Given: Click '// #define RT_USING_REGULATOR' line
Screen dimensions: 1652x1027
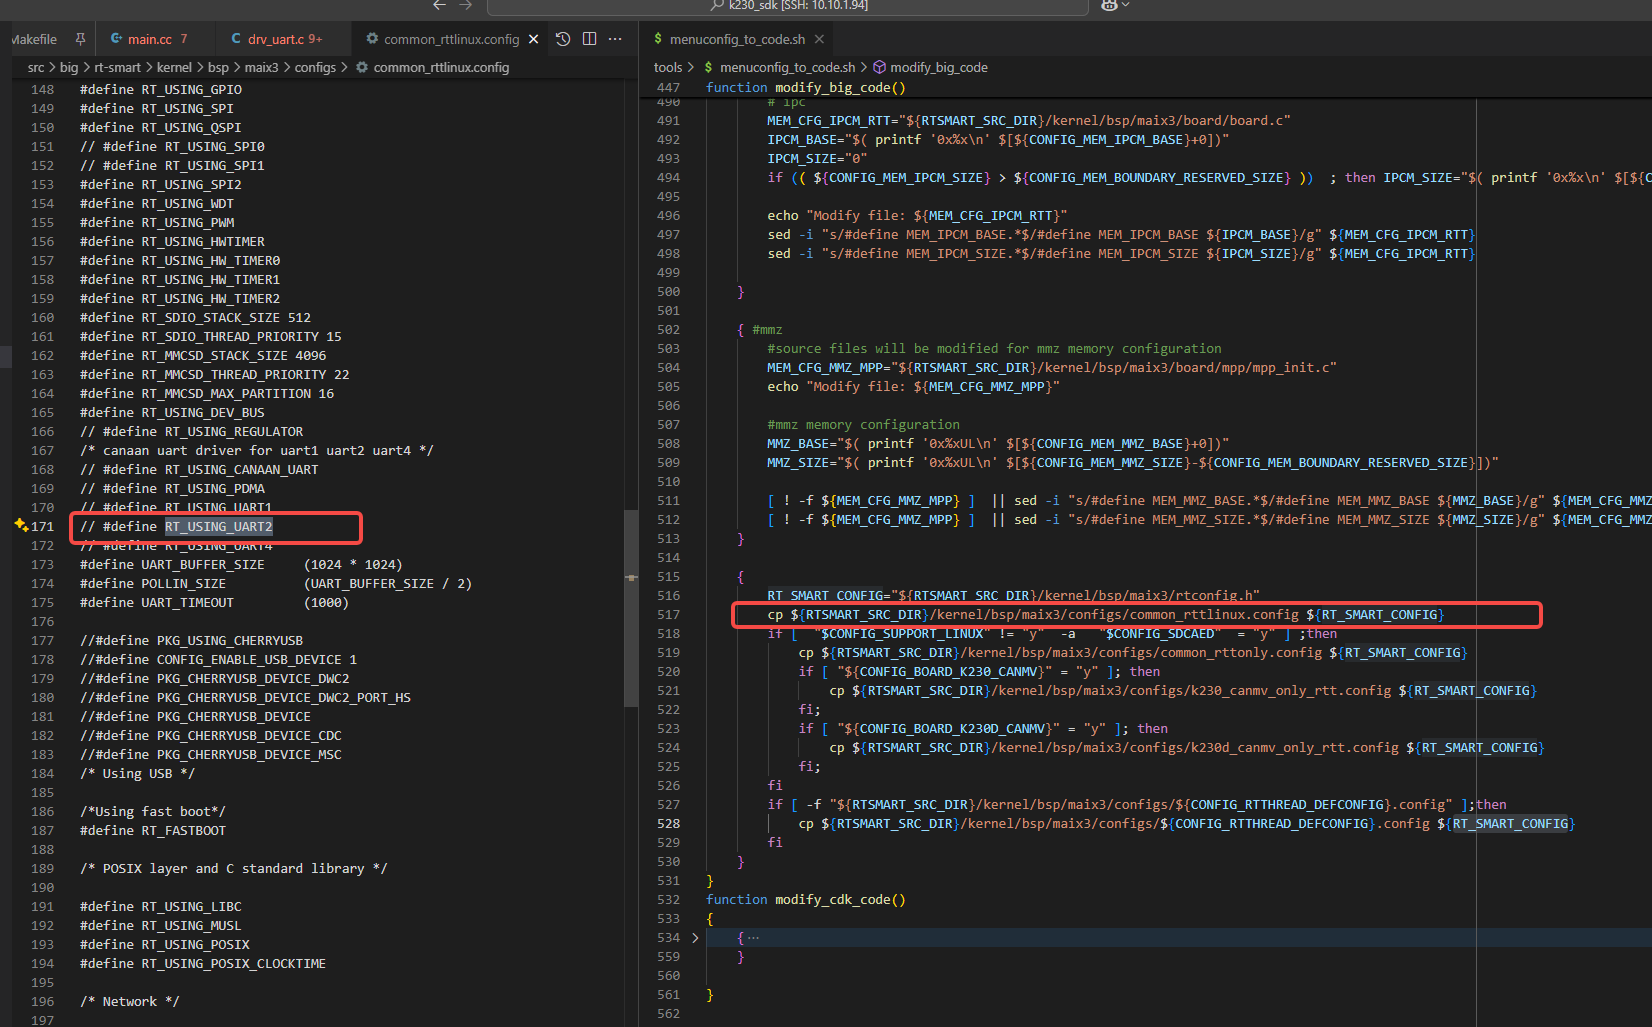Looking at the screenshot, I should click(191, 431).
